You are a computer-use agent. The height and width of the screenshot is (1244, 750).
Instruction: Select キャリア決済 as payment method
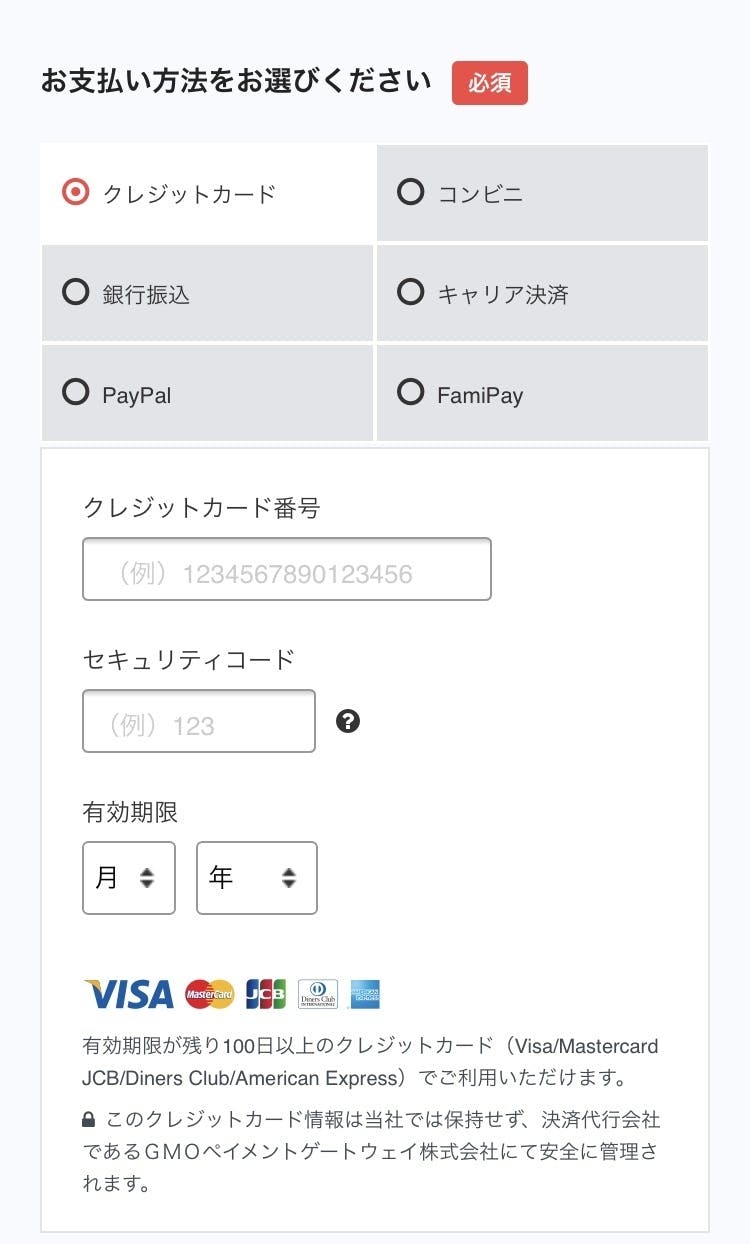click(411, 293)
